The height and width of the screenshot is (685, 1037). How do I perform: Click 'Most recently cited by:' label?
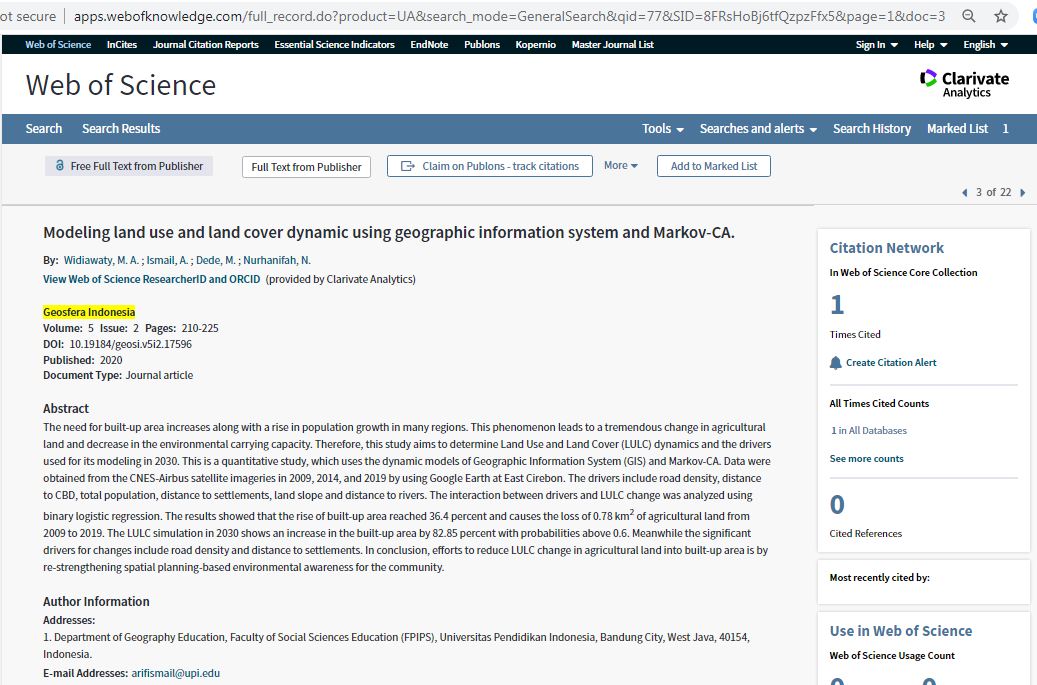coord(880,578)
